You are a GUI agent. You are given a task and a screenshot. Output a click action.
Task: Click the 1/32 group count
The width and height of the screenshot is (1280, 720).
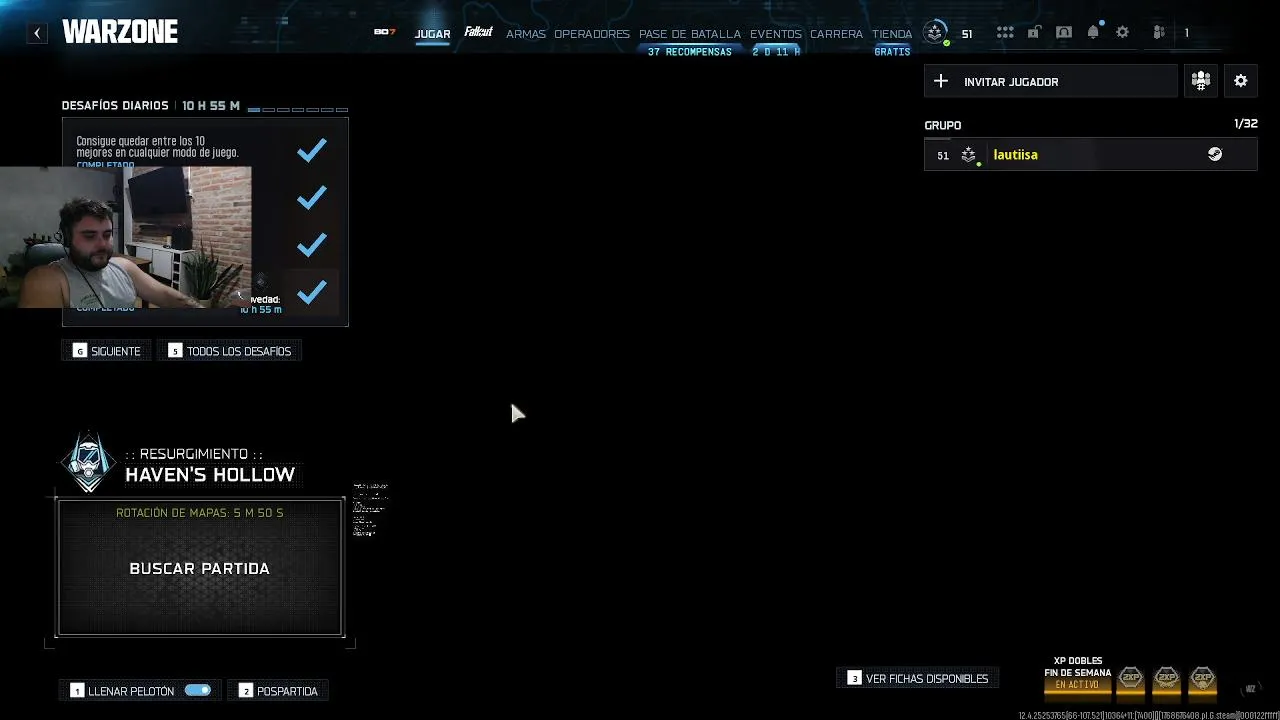[x=1246, y=124]
